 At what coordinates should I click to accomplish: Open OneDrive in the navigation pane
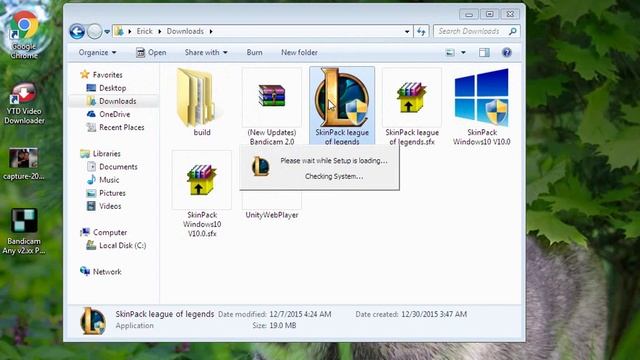(x=108, y=114)
